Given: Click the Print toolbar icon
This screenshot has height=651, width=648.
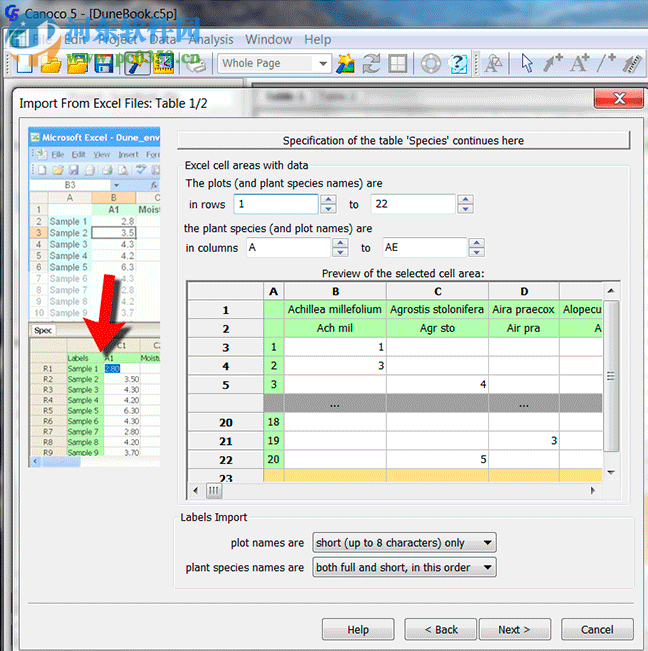Looking at the screenshot, I should click(195, 64).
